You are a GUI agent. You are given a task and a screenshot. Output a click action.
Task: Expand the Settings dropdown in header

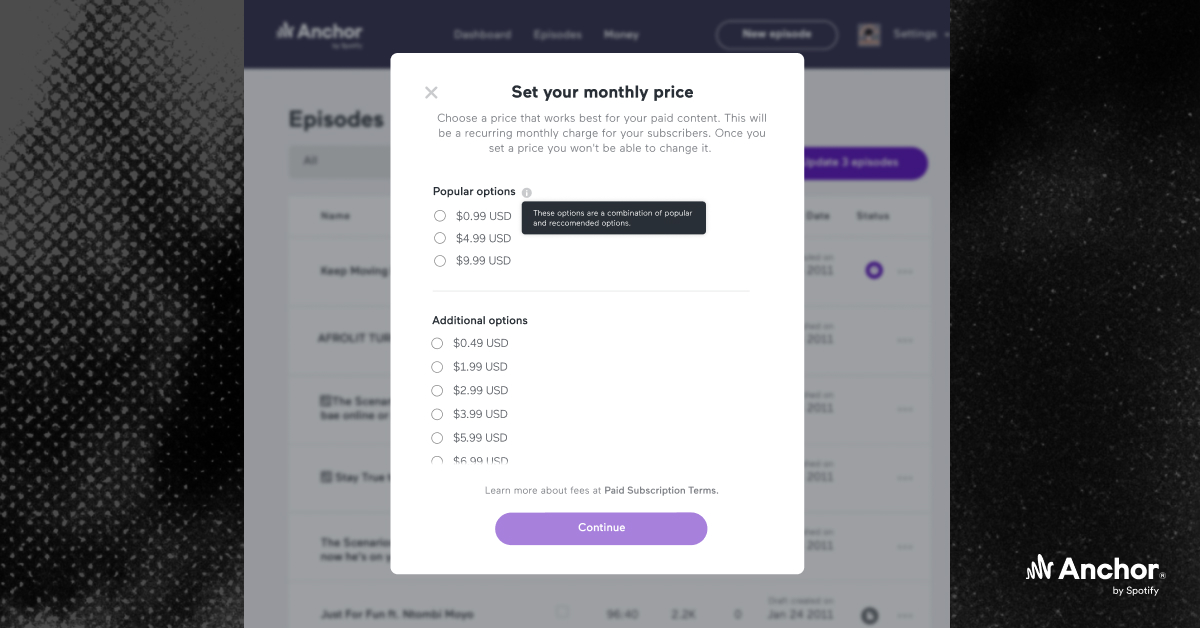pos(920,34)
